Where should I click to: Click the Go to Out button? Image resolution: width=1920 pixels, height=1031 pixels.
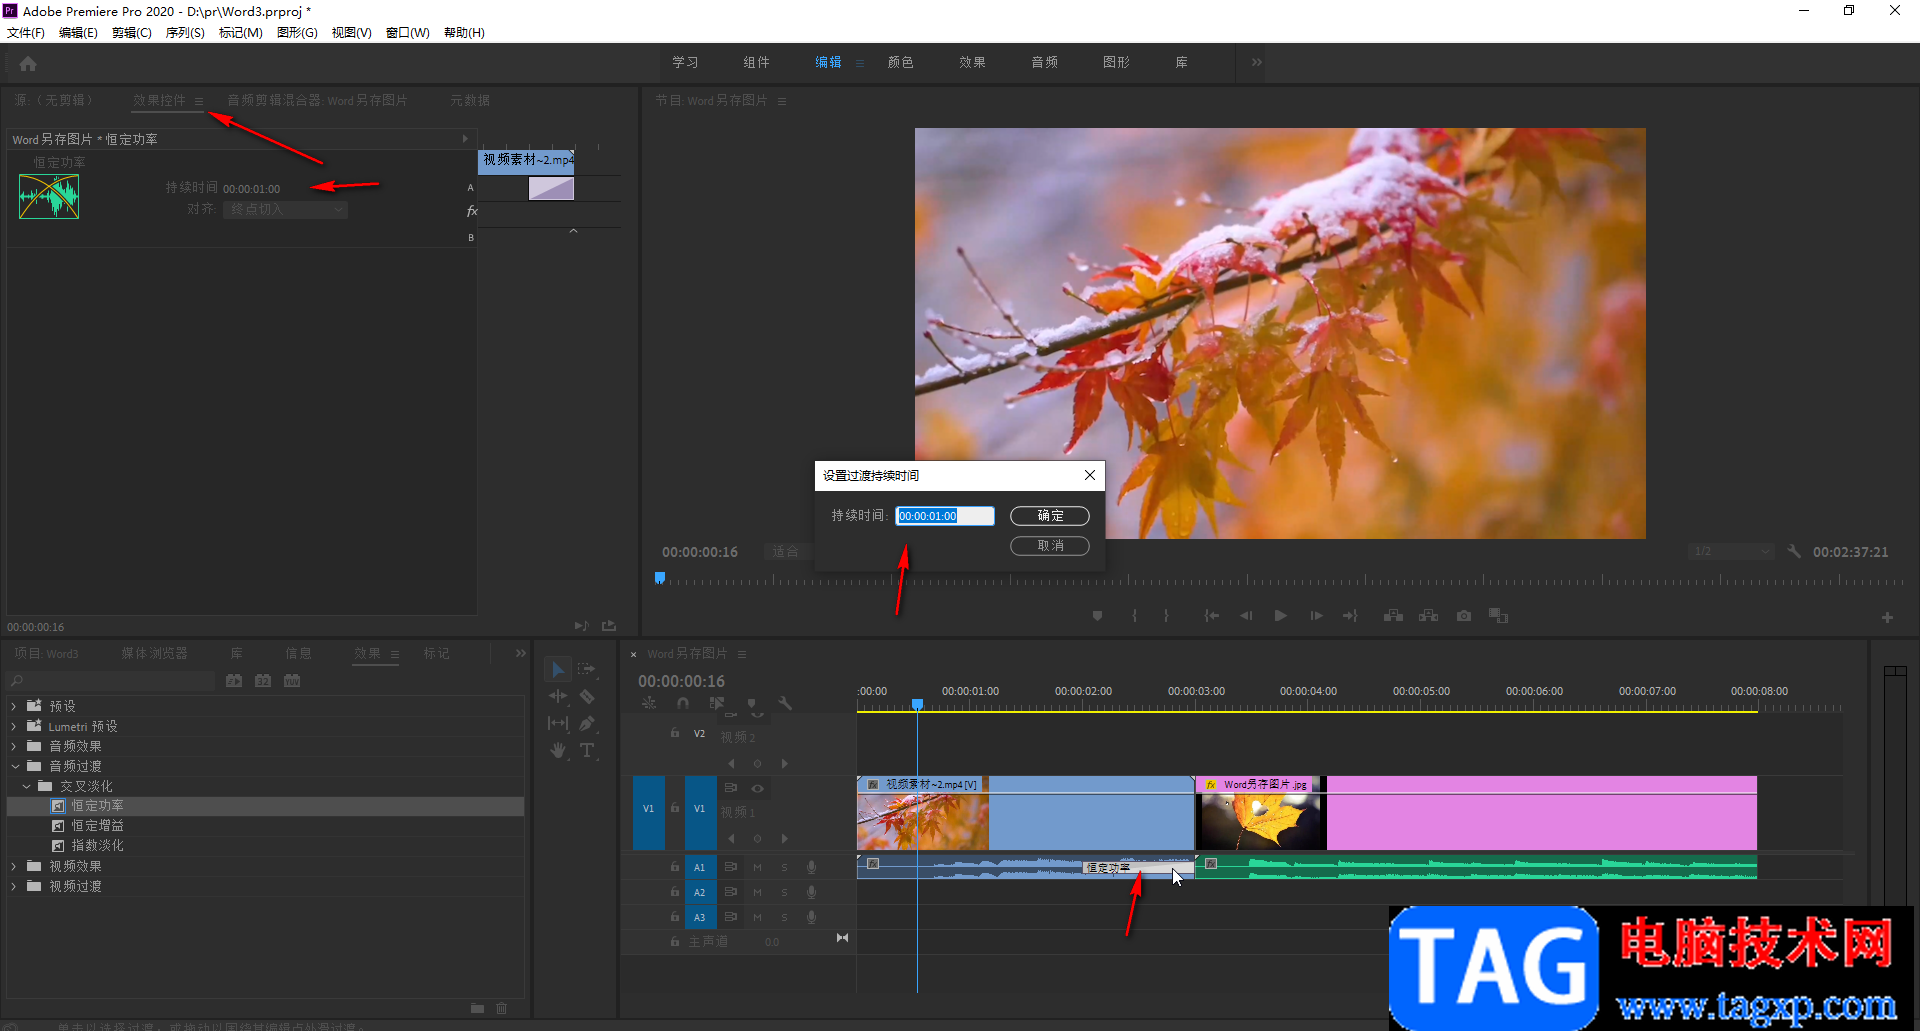[1350, 616]
